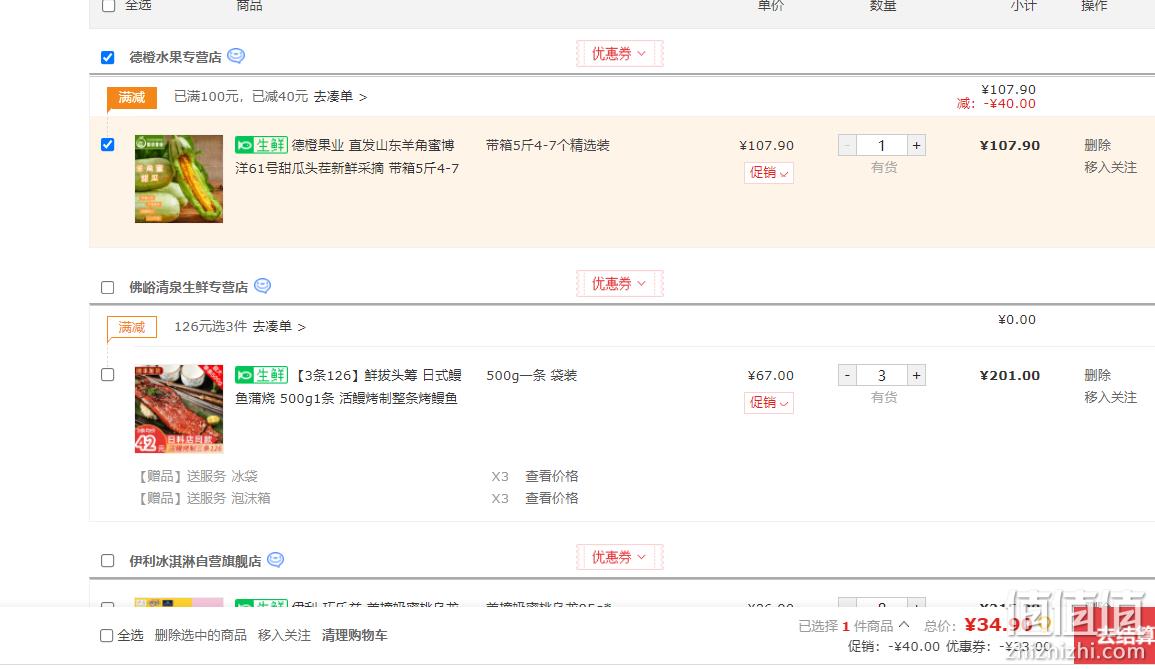Toggle the bottom bar 全选 checkbox
The height and width of the screenshot is (669, 1155).
107,635
